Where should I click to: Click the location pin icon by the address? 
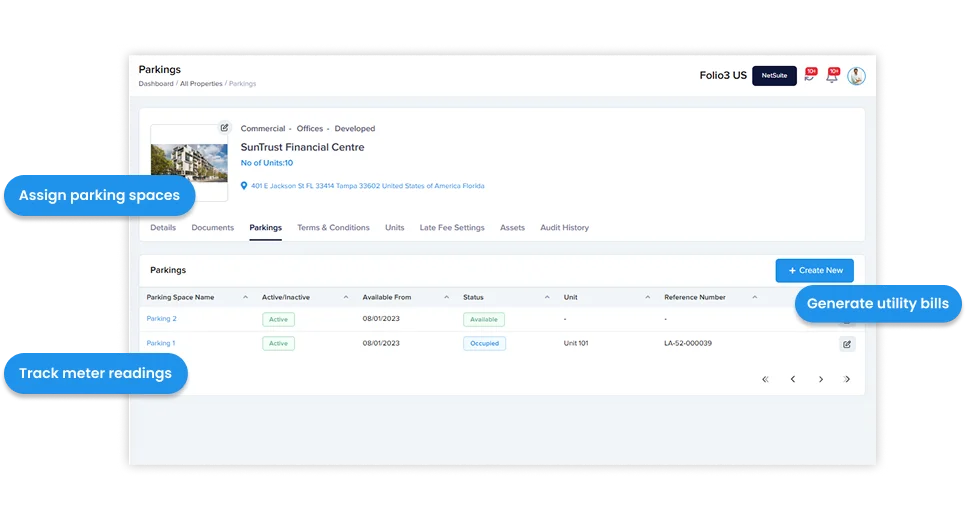point(244,185)
